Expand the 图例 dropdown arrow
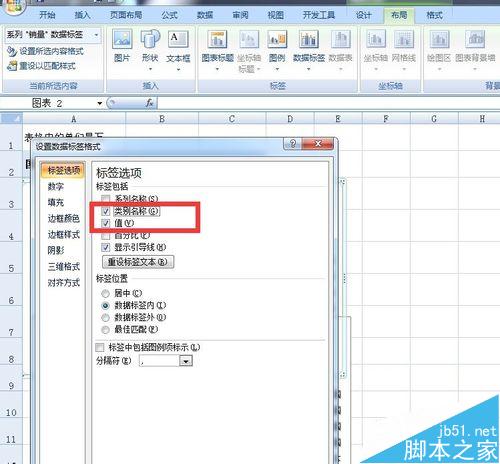 coord(277,69)
